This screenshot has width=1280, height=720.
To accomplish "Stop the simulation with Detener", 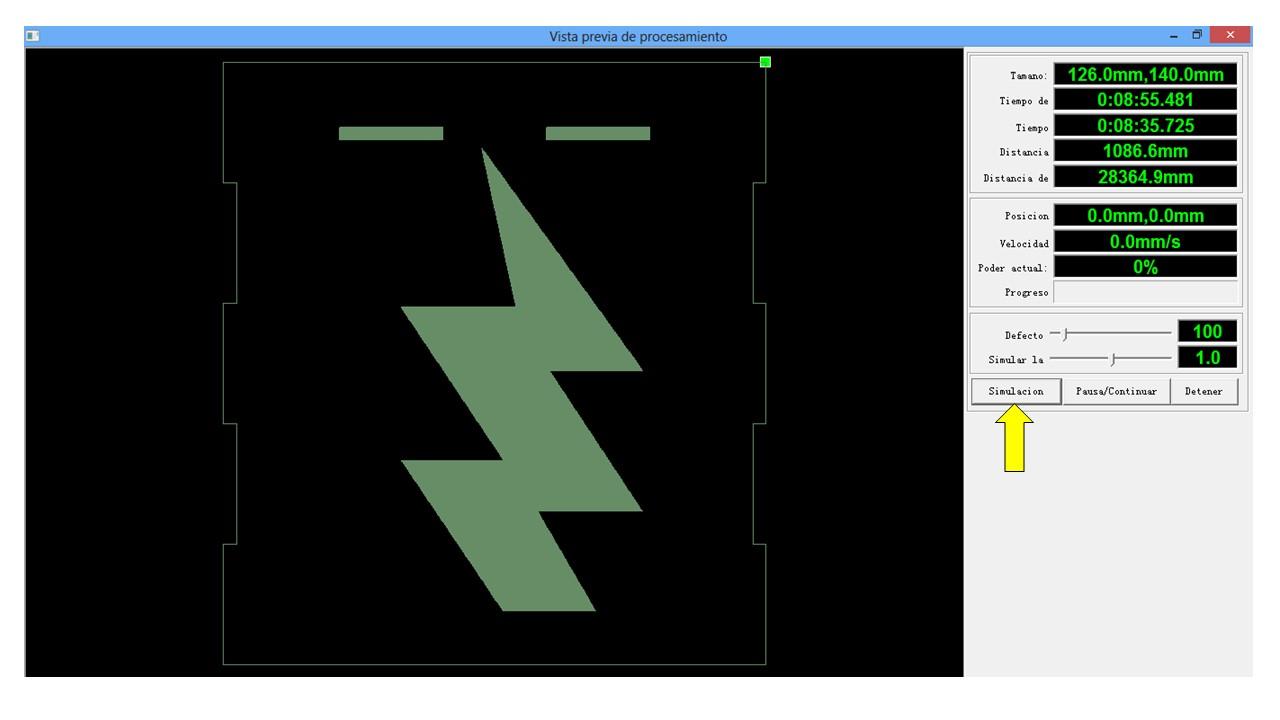I will pyautogui.click(x=1204, y=392).
